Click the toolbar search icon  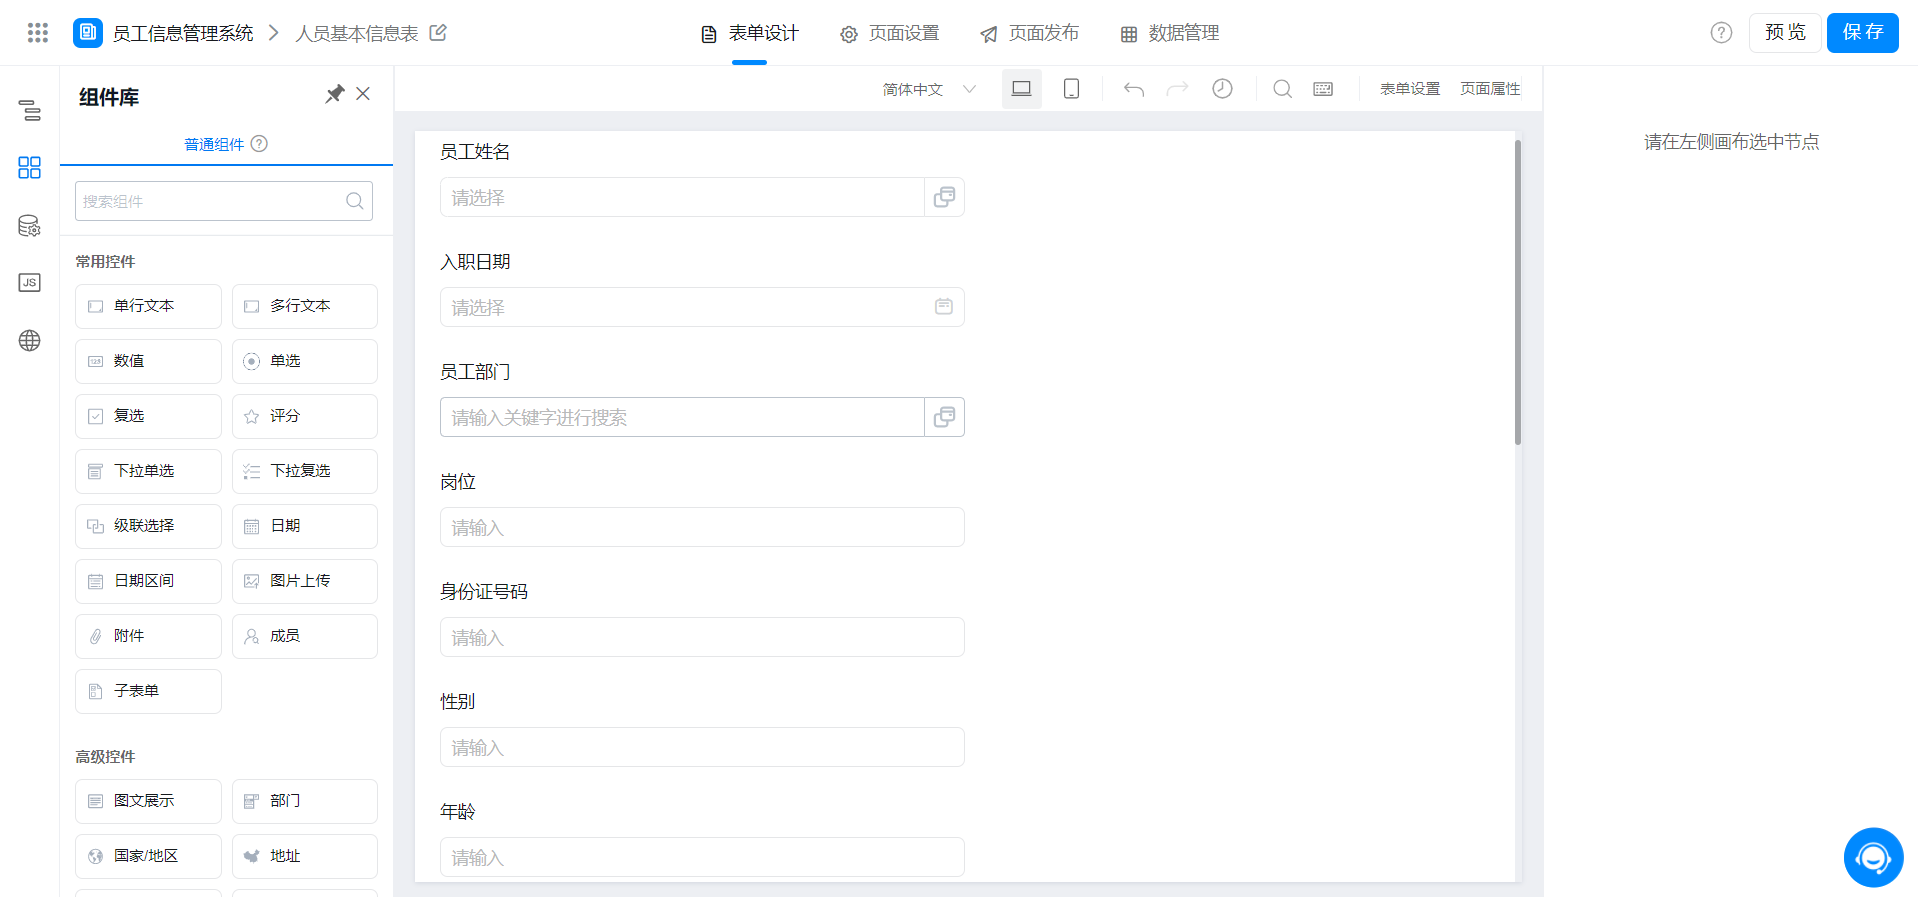click(1282, 89)
